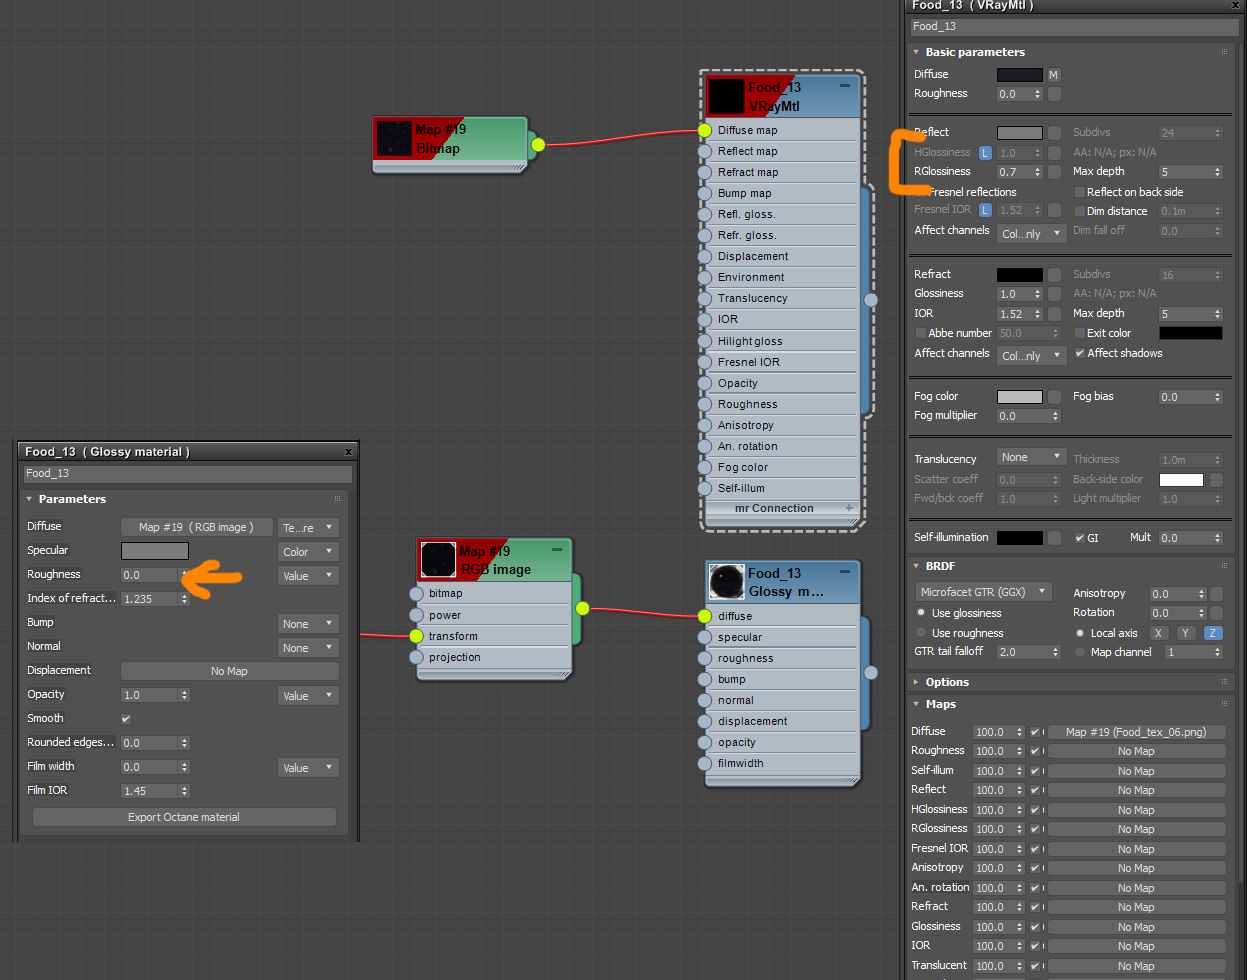The width and height of the screenshot is (1247, 980).
Task: Click Map #19 (RGB image) Diffuse button
Action: click(196, 527)
